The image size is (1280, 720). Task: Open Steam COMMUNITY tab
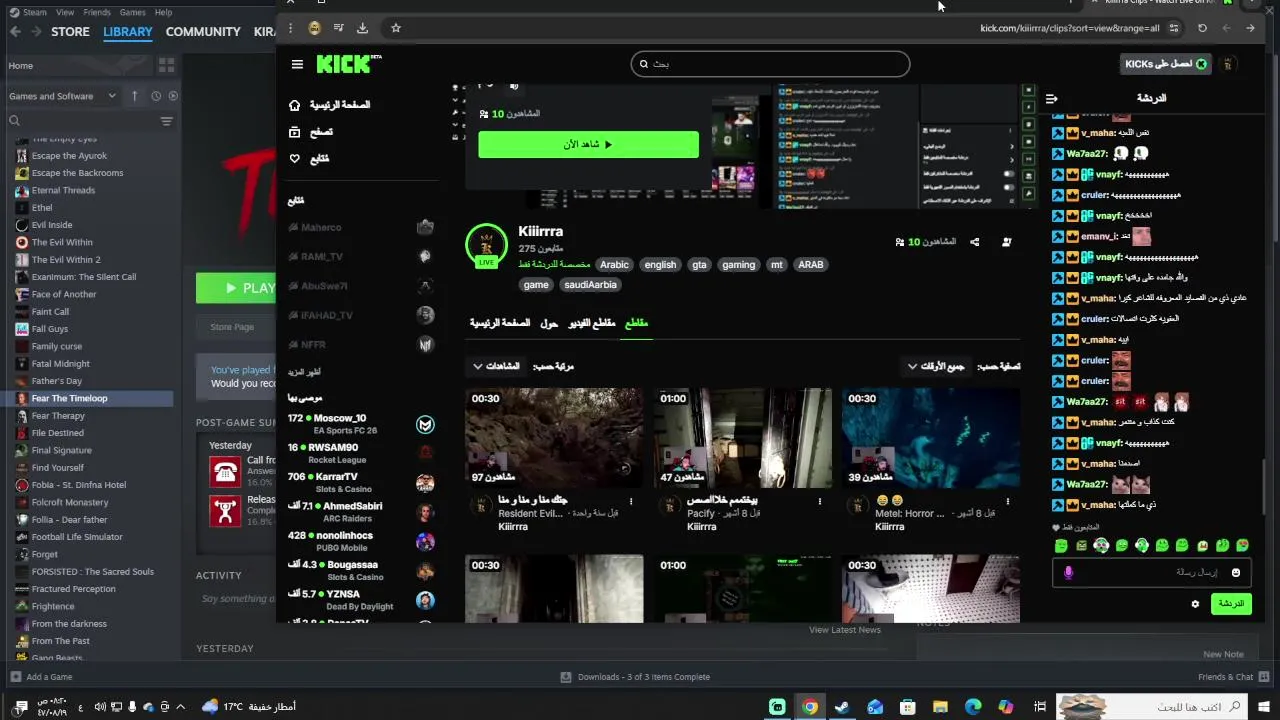203,32
